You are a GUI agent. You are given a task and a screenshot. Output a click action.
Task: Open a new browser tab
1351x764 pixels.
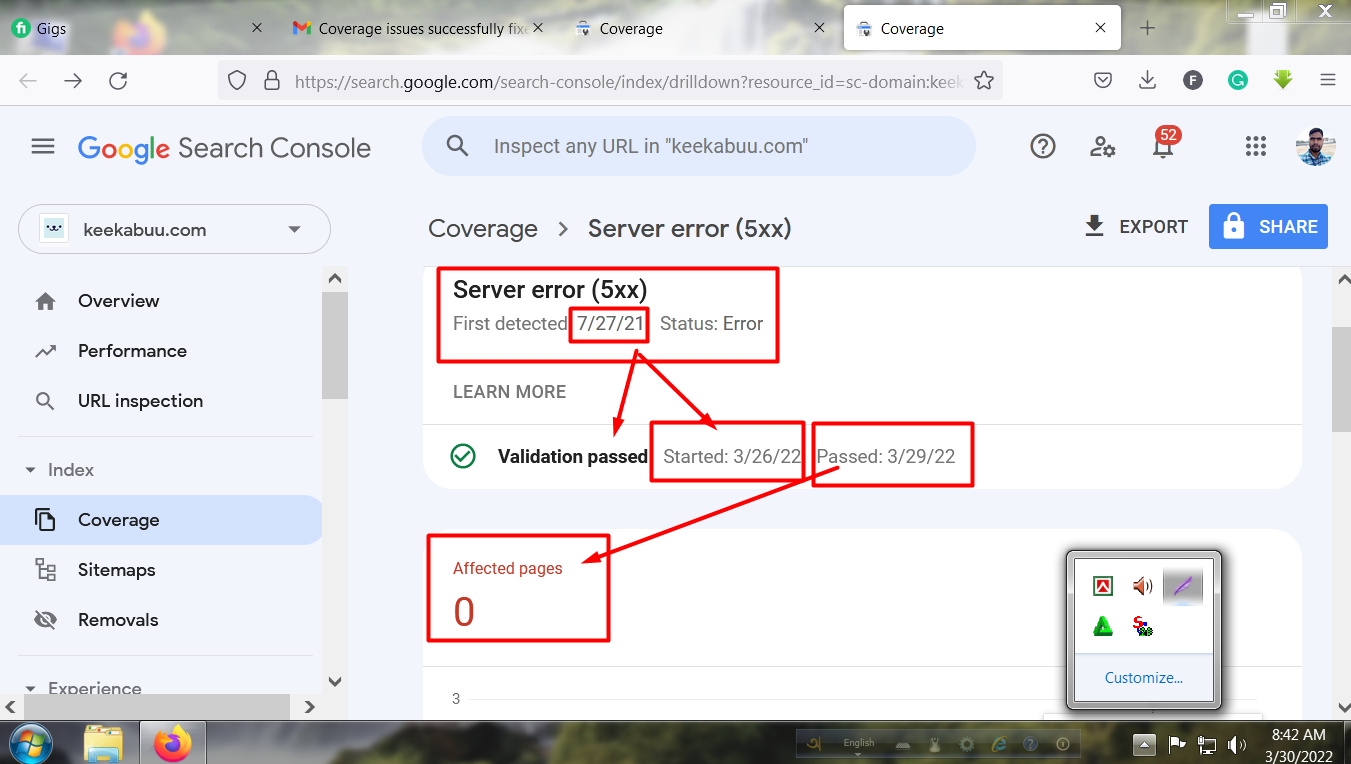click(x=1147, y=28)
